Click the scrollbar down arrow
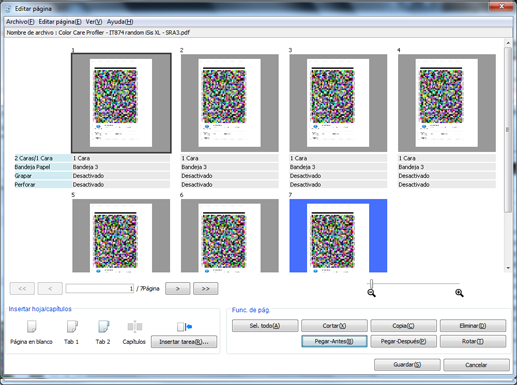 point(508,268)
